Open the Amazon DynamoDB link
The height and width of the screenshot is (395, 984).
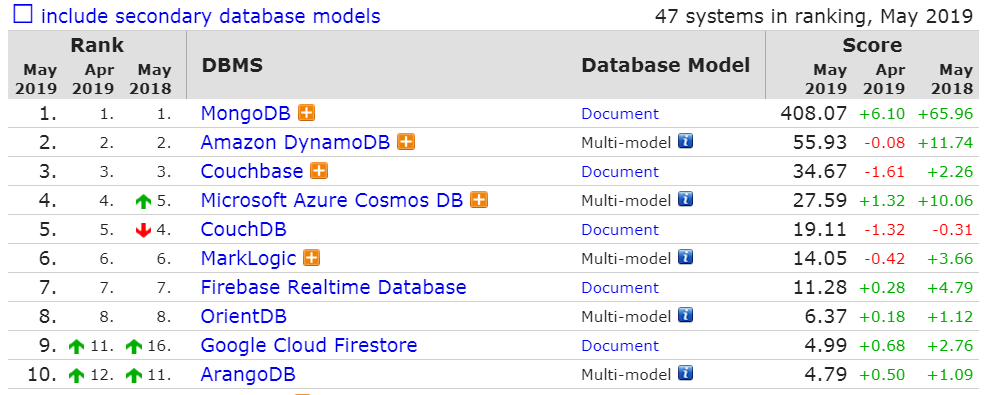point(295,143)
